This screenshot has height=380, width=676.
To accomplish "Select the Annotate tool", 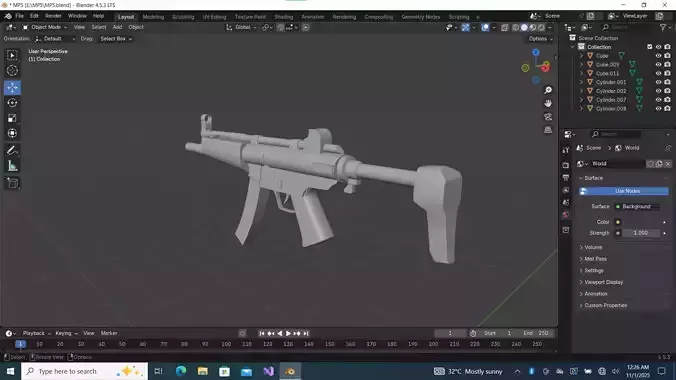I will click(12, 151).
